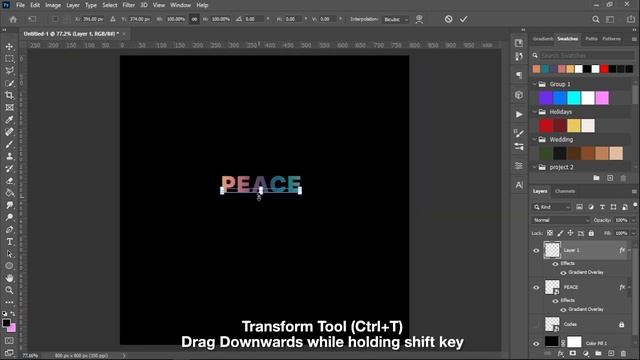Collapse the Group 1 swatch folder
This screenshot has width=640, height=360.
coord(534,84)
